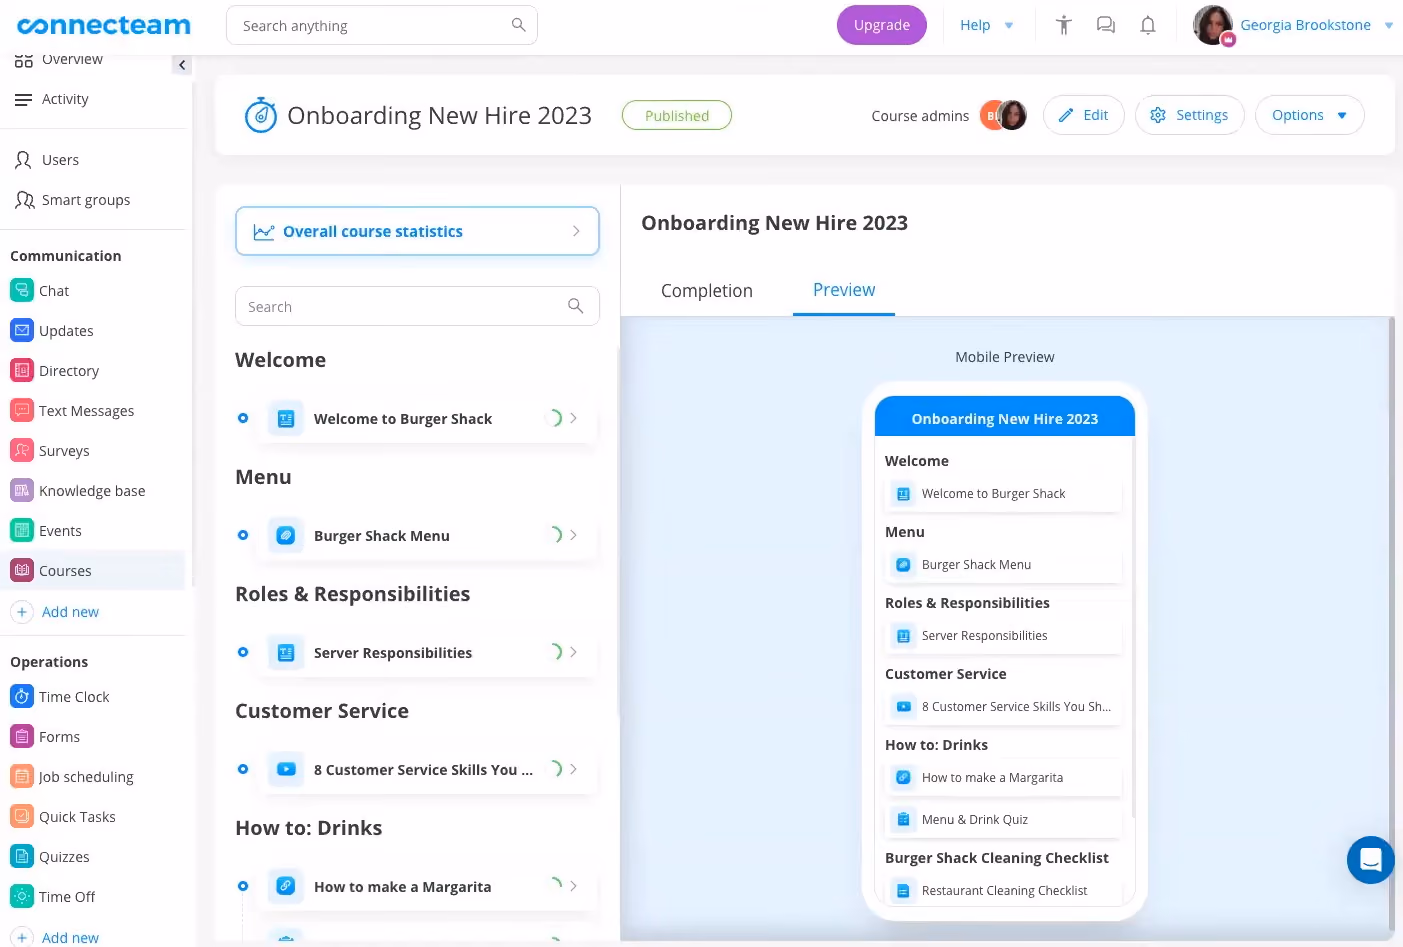The image size is (1403, 947).
Task: Open the accessibility icon in header
Action: pyautogui.click(x=1063, y=25)
